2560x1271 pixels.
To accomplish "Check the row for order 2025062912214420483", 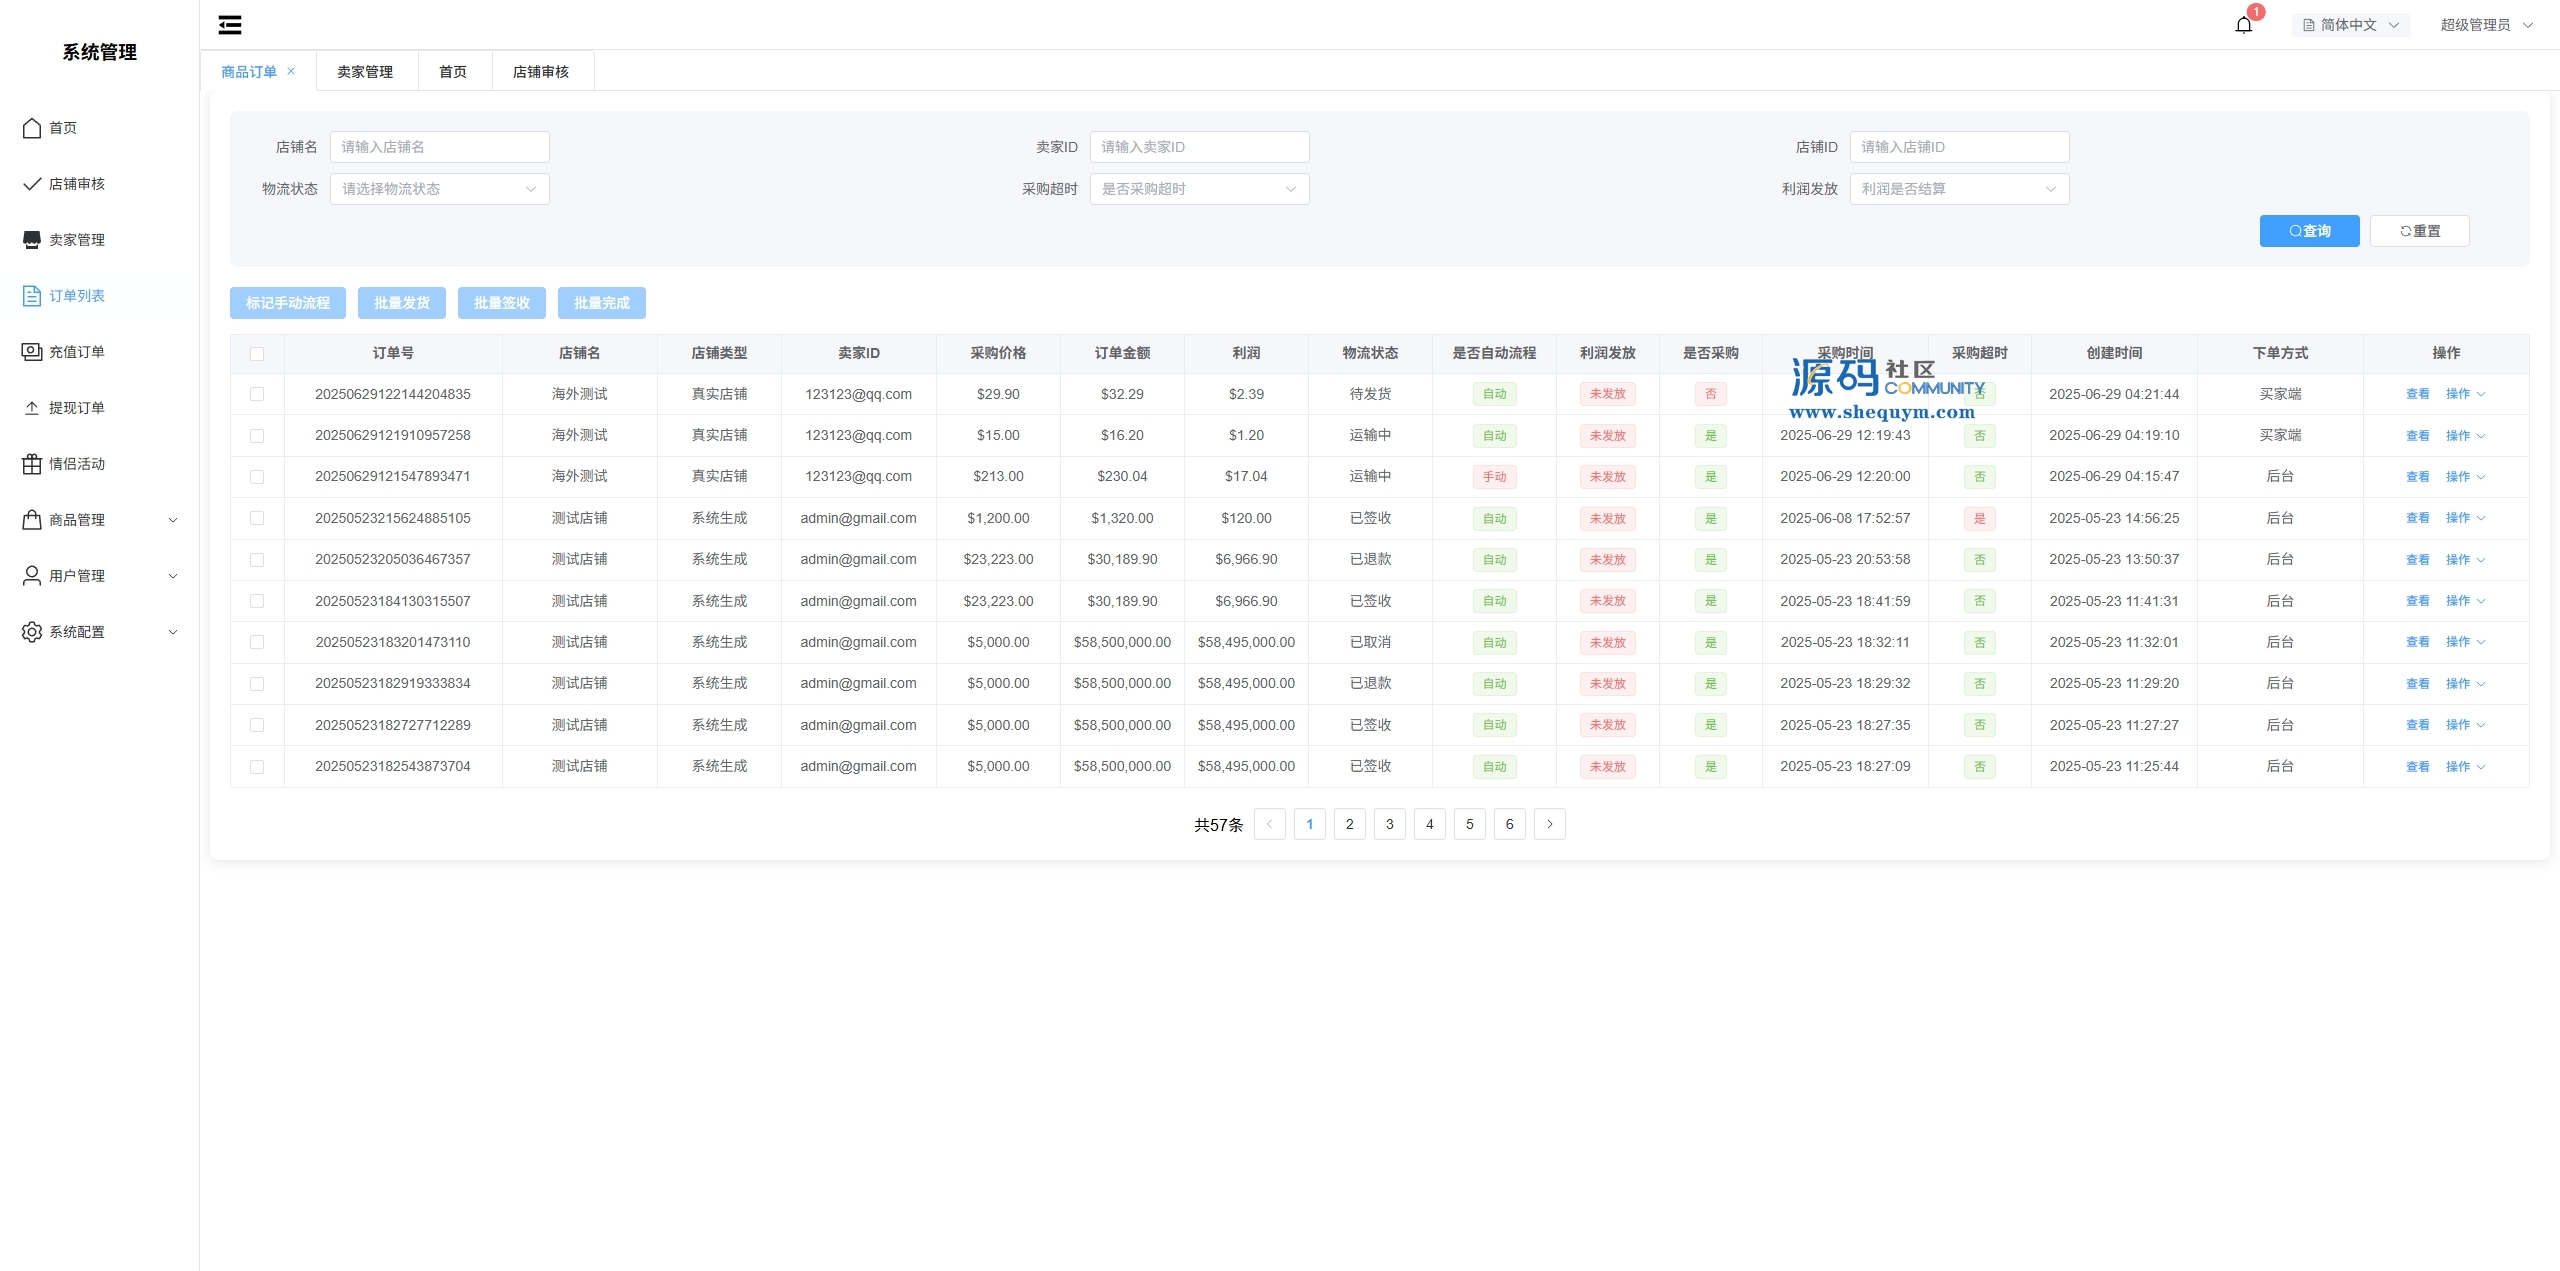I will 257,394.
